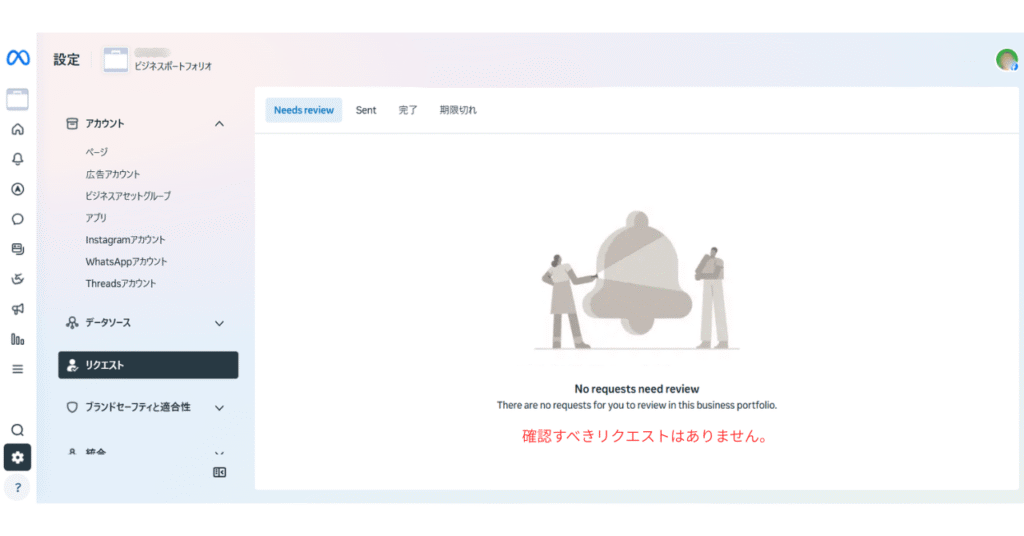
Task: Click the collapse sidebar panel icon
Action: [x=219, y=472]
